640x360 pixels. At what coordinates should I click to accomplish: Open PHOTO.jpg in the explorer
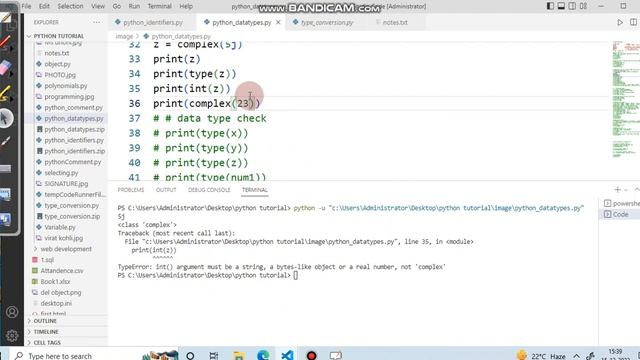(x=60, y=75)
